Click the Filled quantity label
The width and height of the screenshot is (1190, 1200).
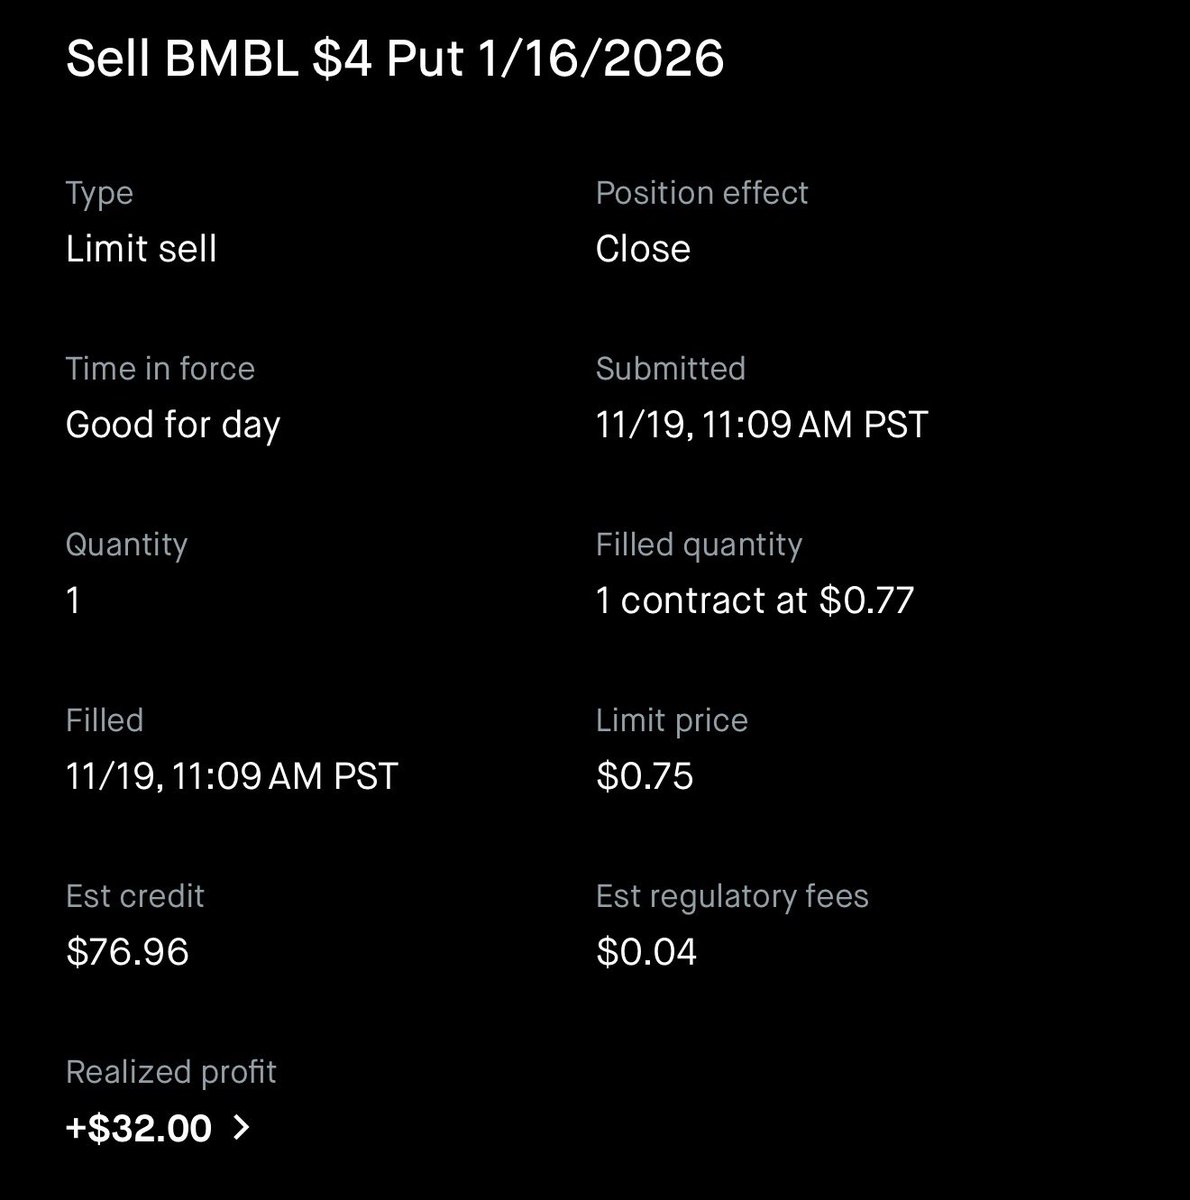click(699, 544)
